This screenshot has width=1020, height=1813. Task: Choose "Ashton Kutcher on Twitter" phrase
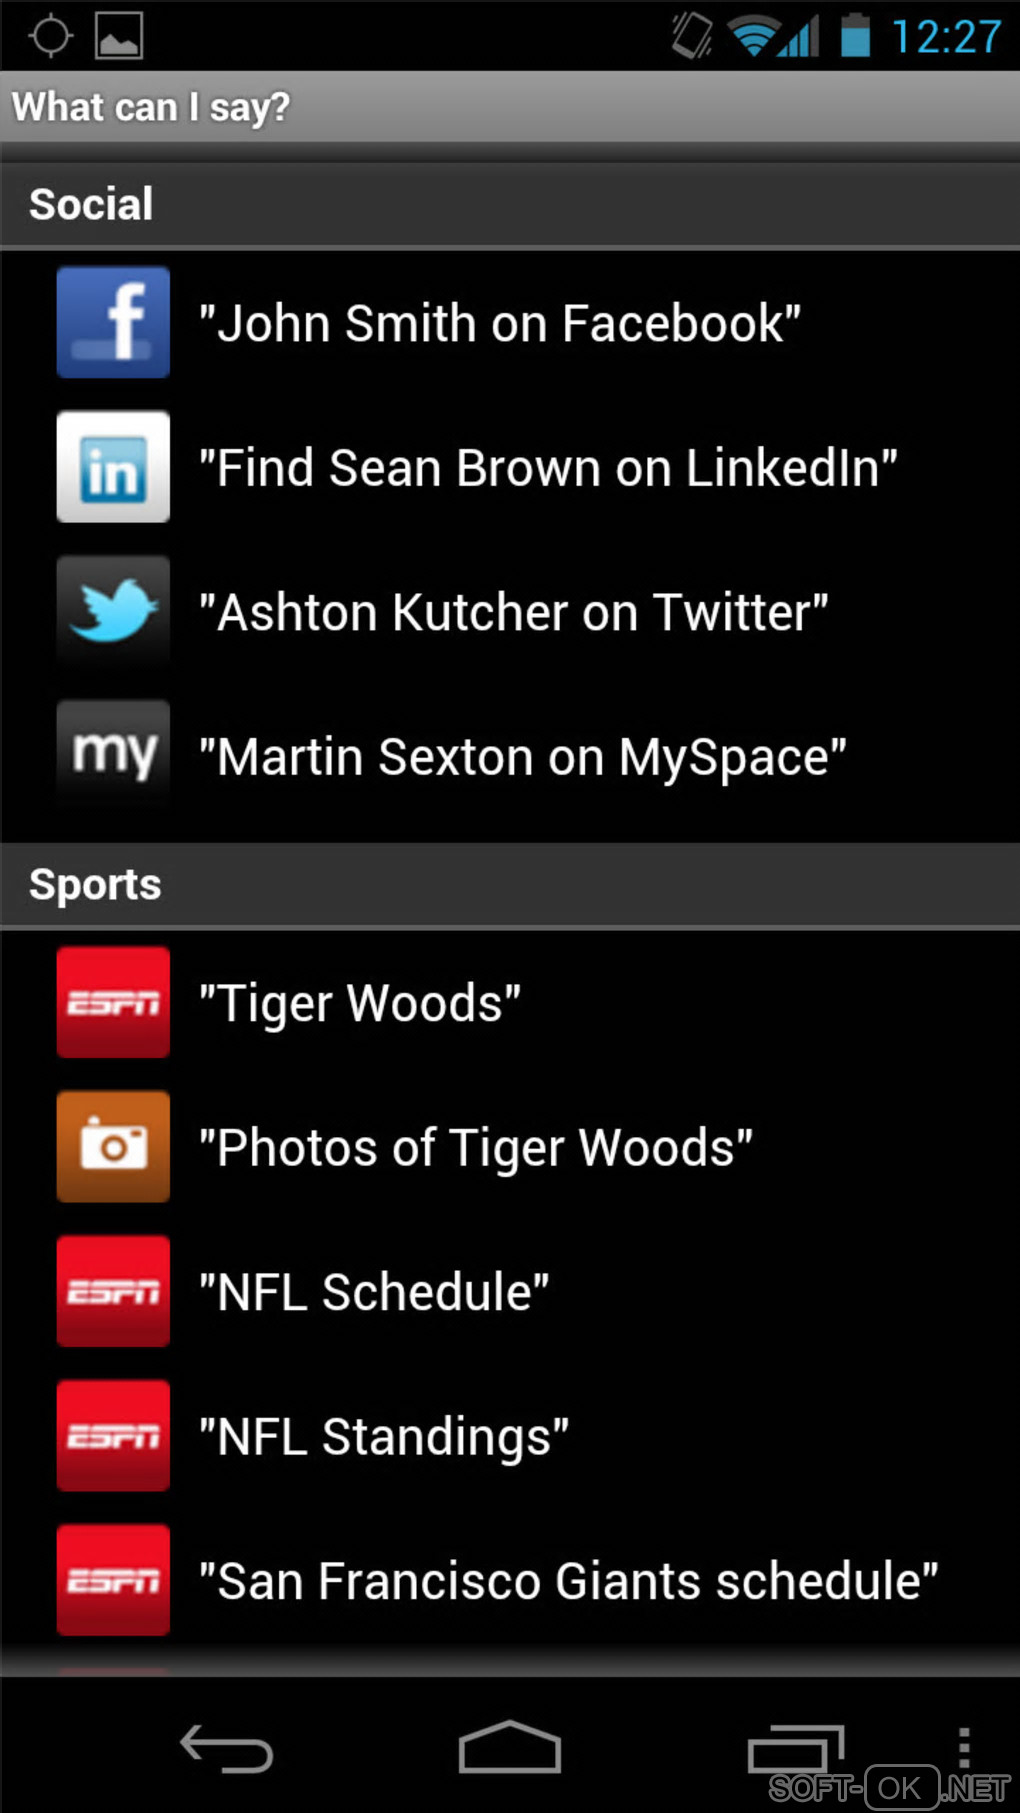(513, 612)
